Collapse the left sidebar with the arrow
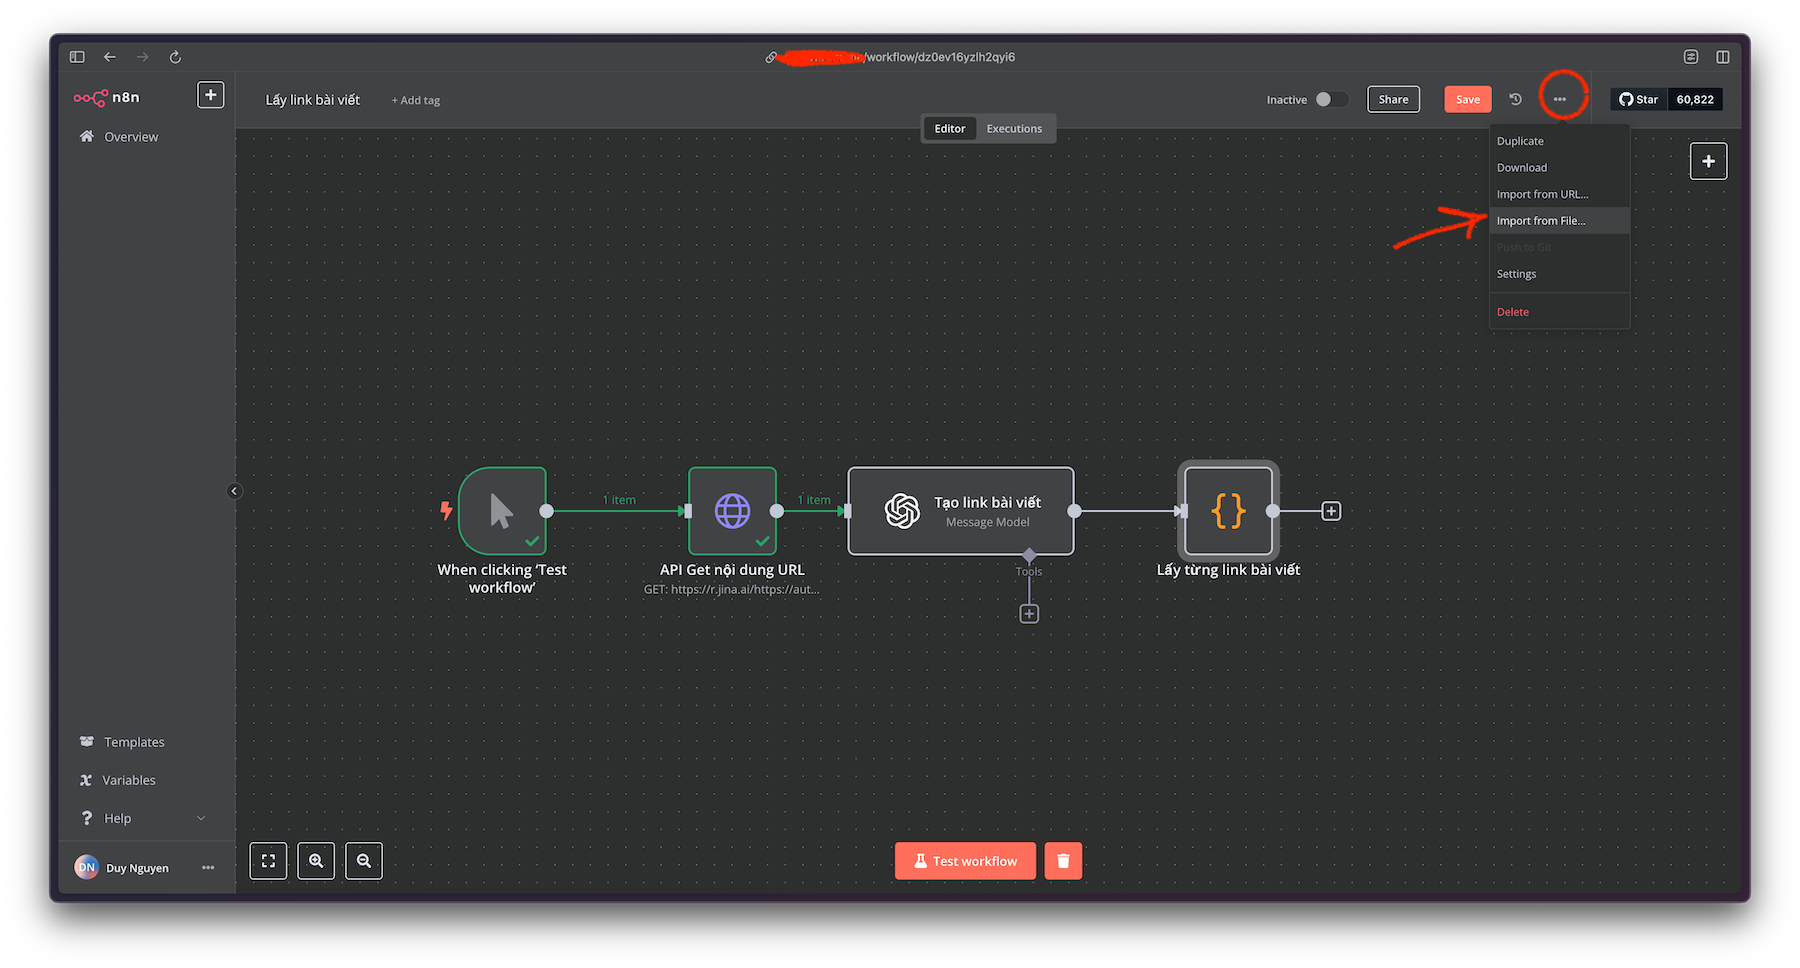The height and width of the screenshot is (968, 1800). 235,491
